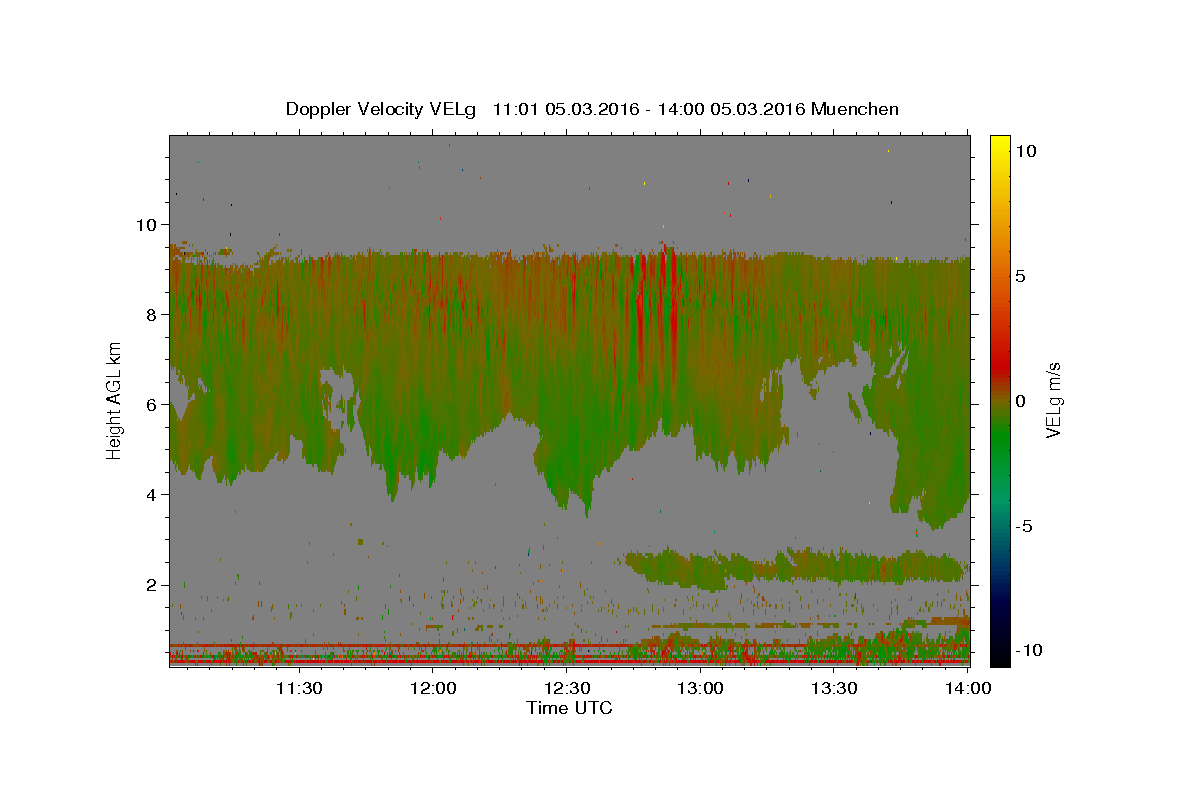Click the green region of the colorbar
The width and height of the screenshot is (1200, 800).
click(999, 450)
